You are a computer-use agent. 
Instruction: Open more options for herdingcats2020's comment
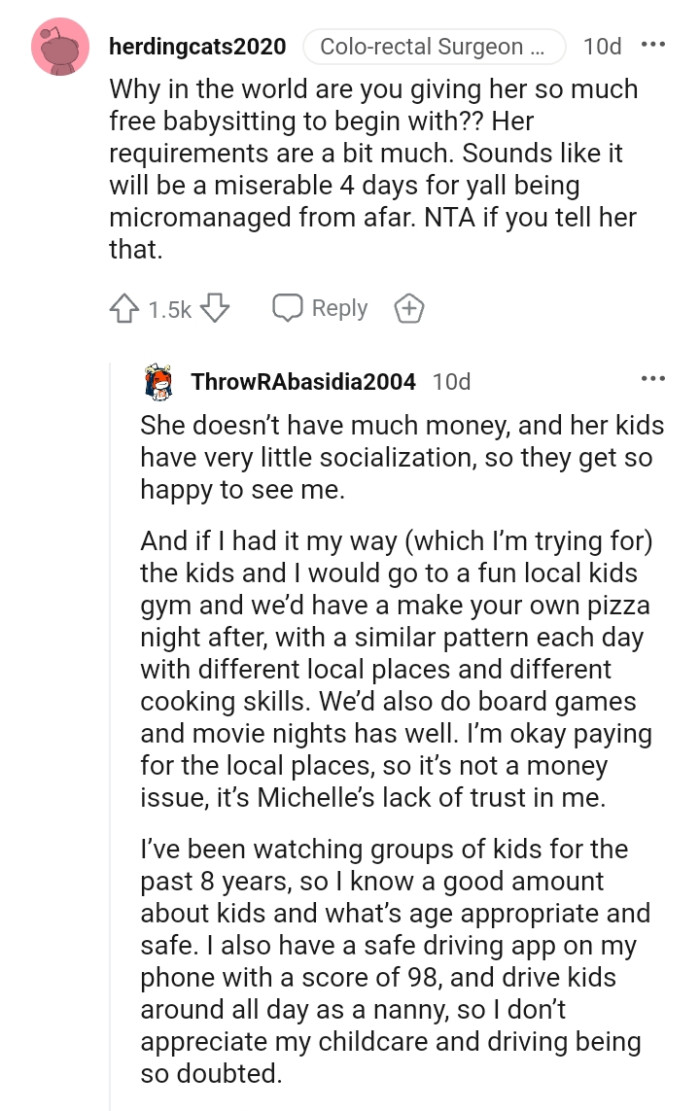(x=652, y=46)
